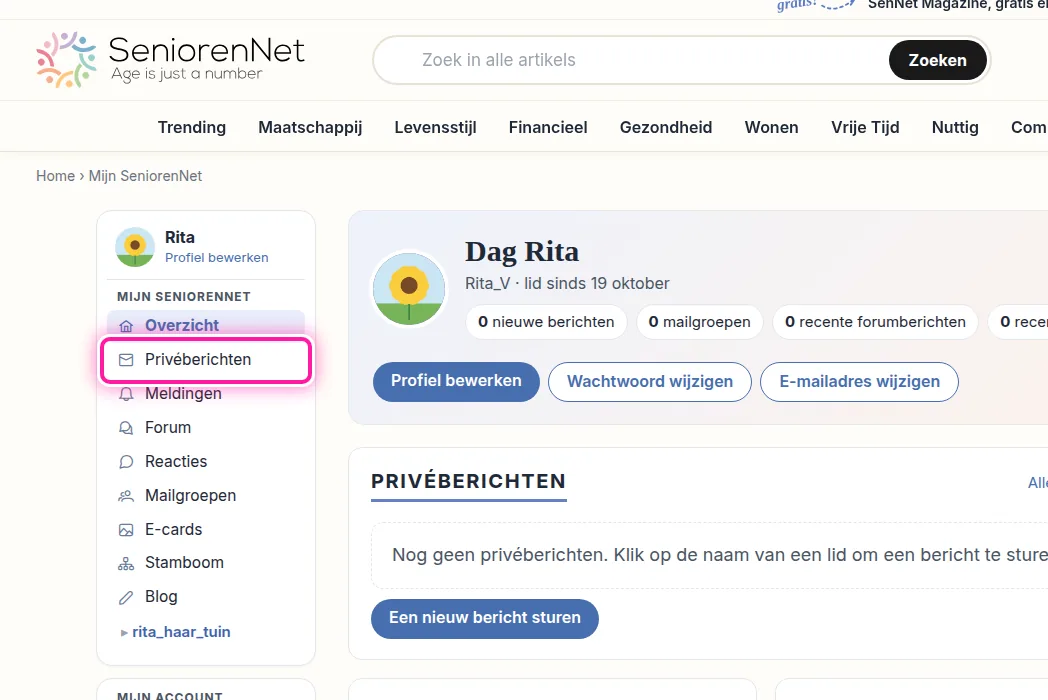This screenshot has width=1048, height=700.
Task: Open the Maatschappij menu
Action: point(310,127)
